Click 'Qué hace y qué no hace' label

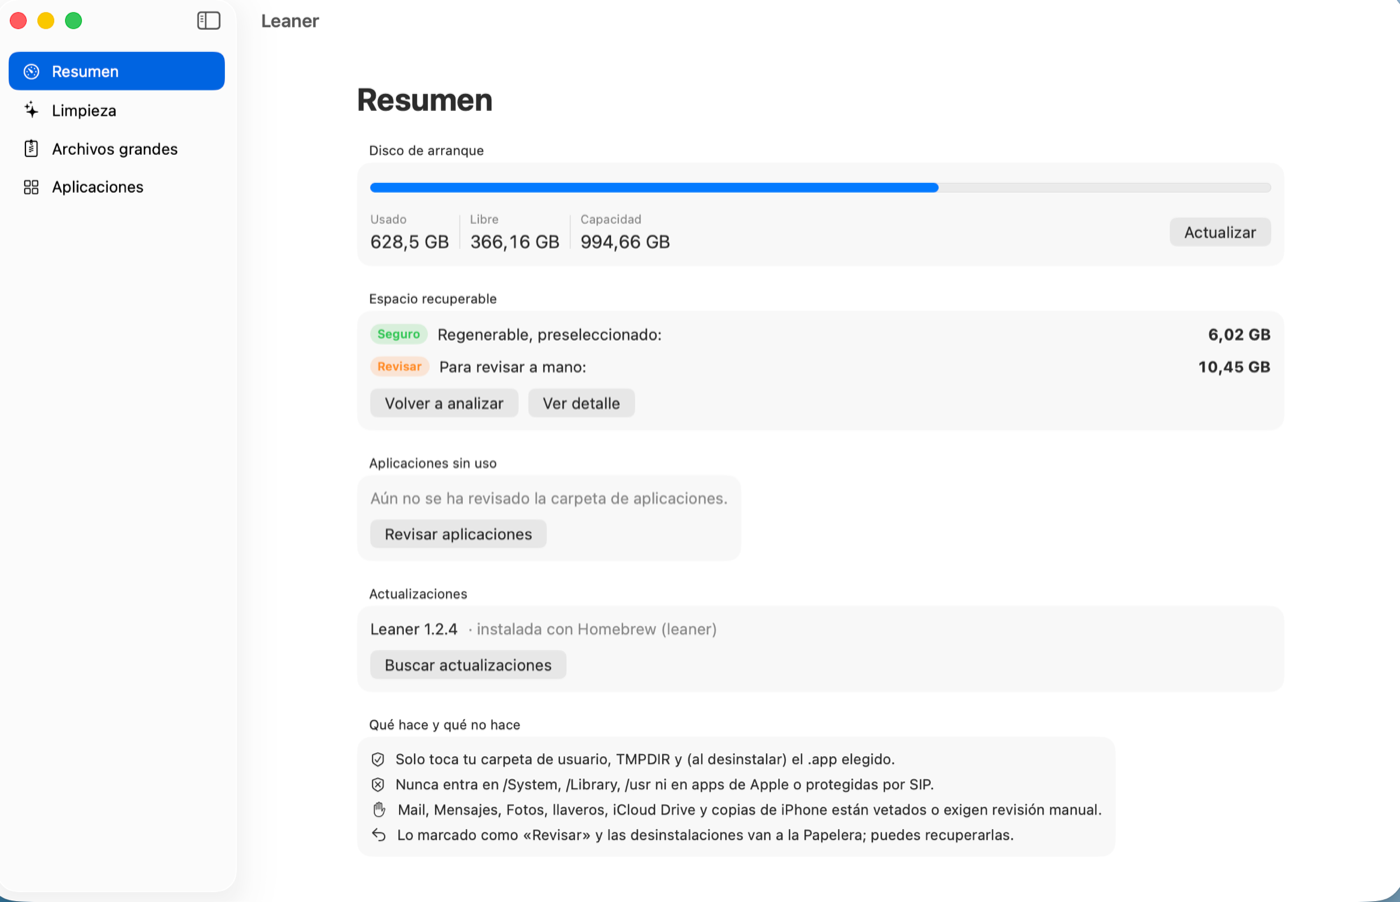[x=445, y=725]
